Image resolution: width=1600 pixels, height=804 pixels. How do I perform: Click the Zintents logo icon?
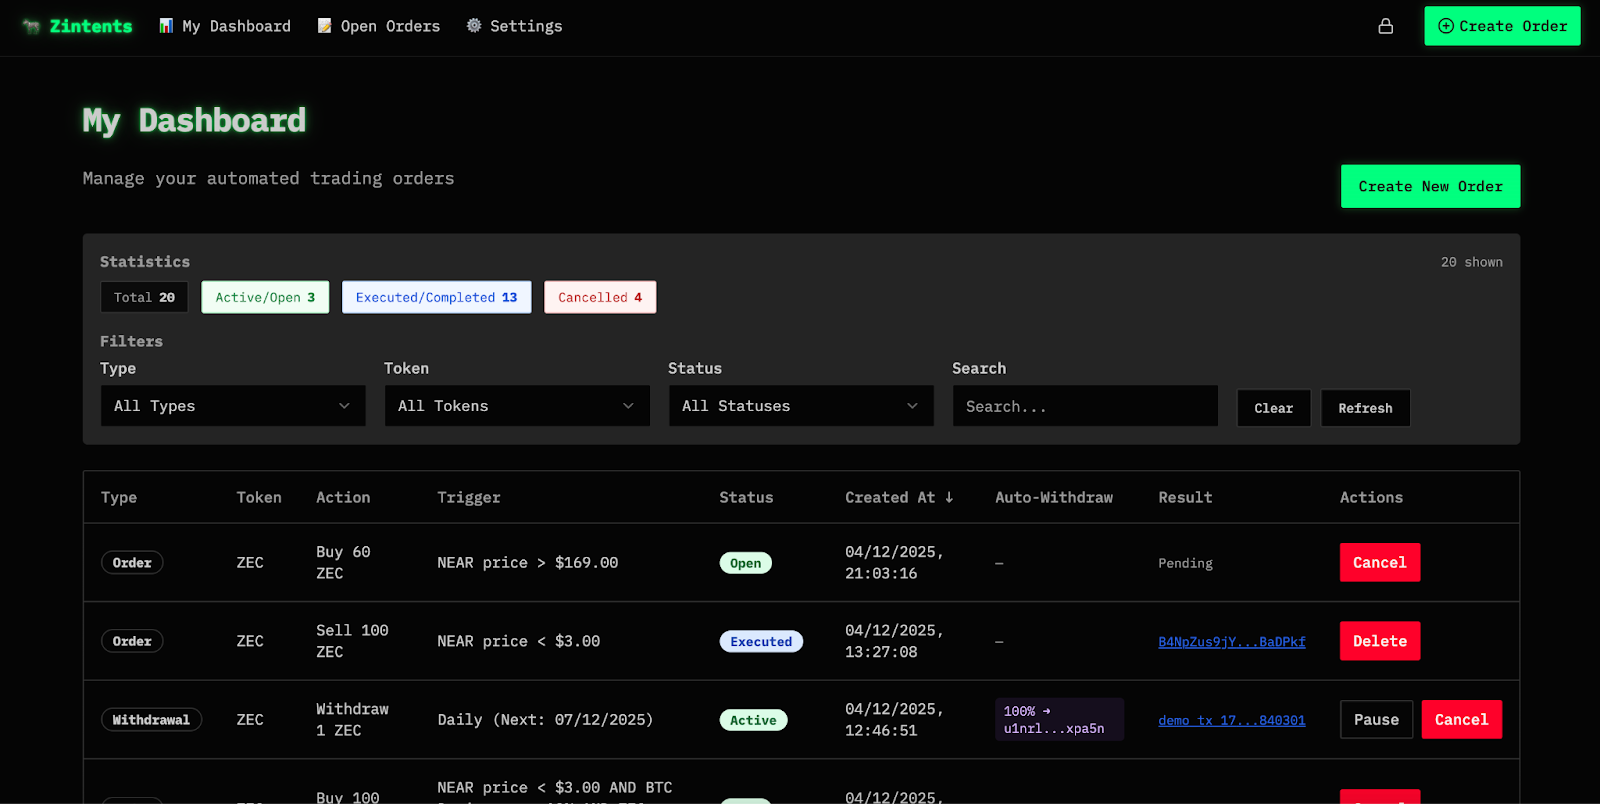[31, 26]
